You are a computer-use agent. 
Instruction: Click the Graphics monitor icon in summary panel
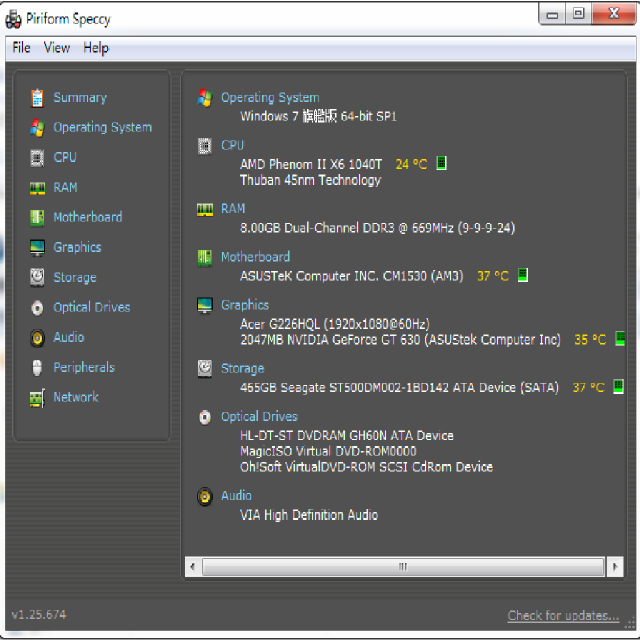pyautogui.click(x=205, y=305)
